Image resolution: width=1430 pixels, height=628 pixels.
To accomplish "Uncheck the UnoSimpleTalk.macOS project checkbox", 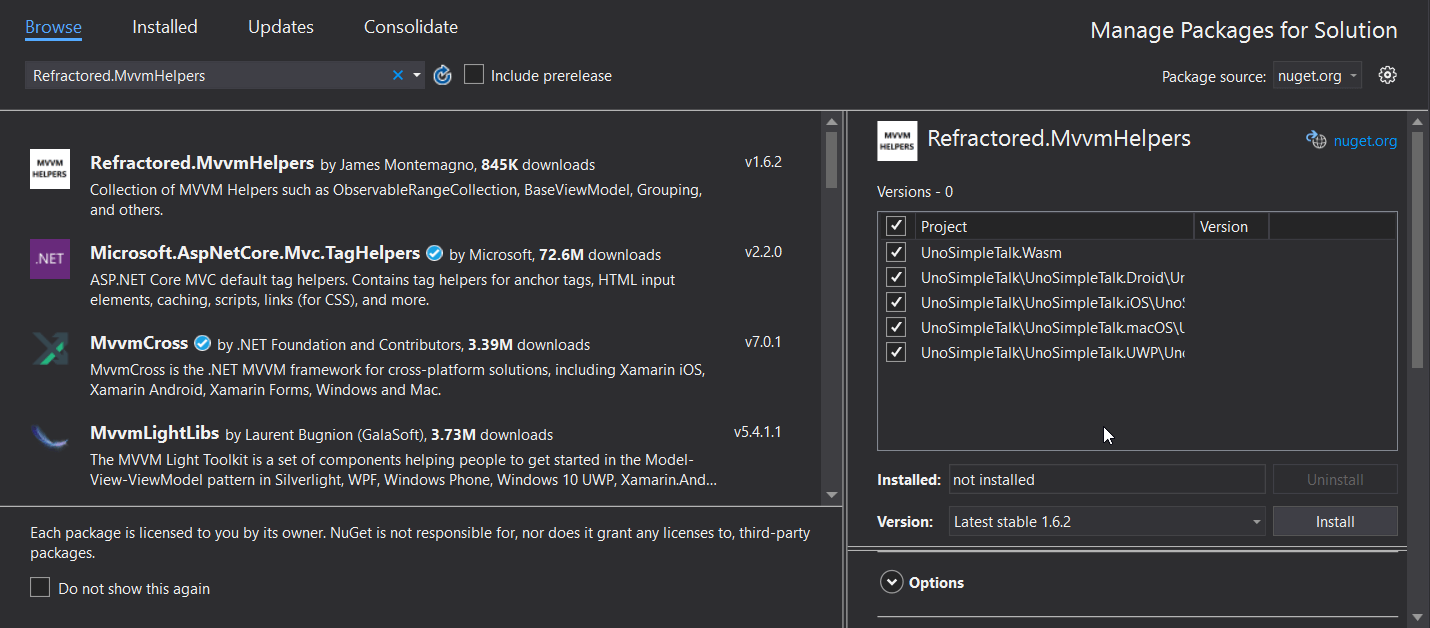I will point(896,327).
